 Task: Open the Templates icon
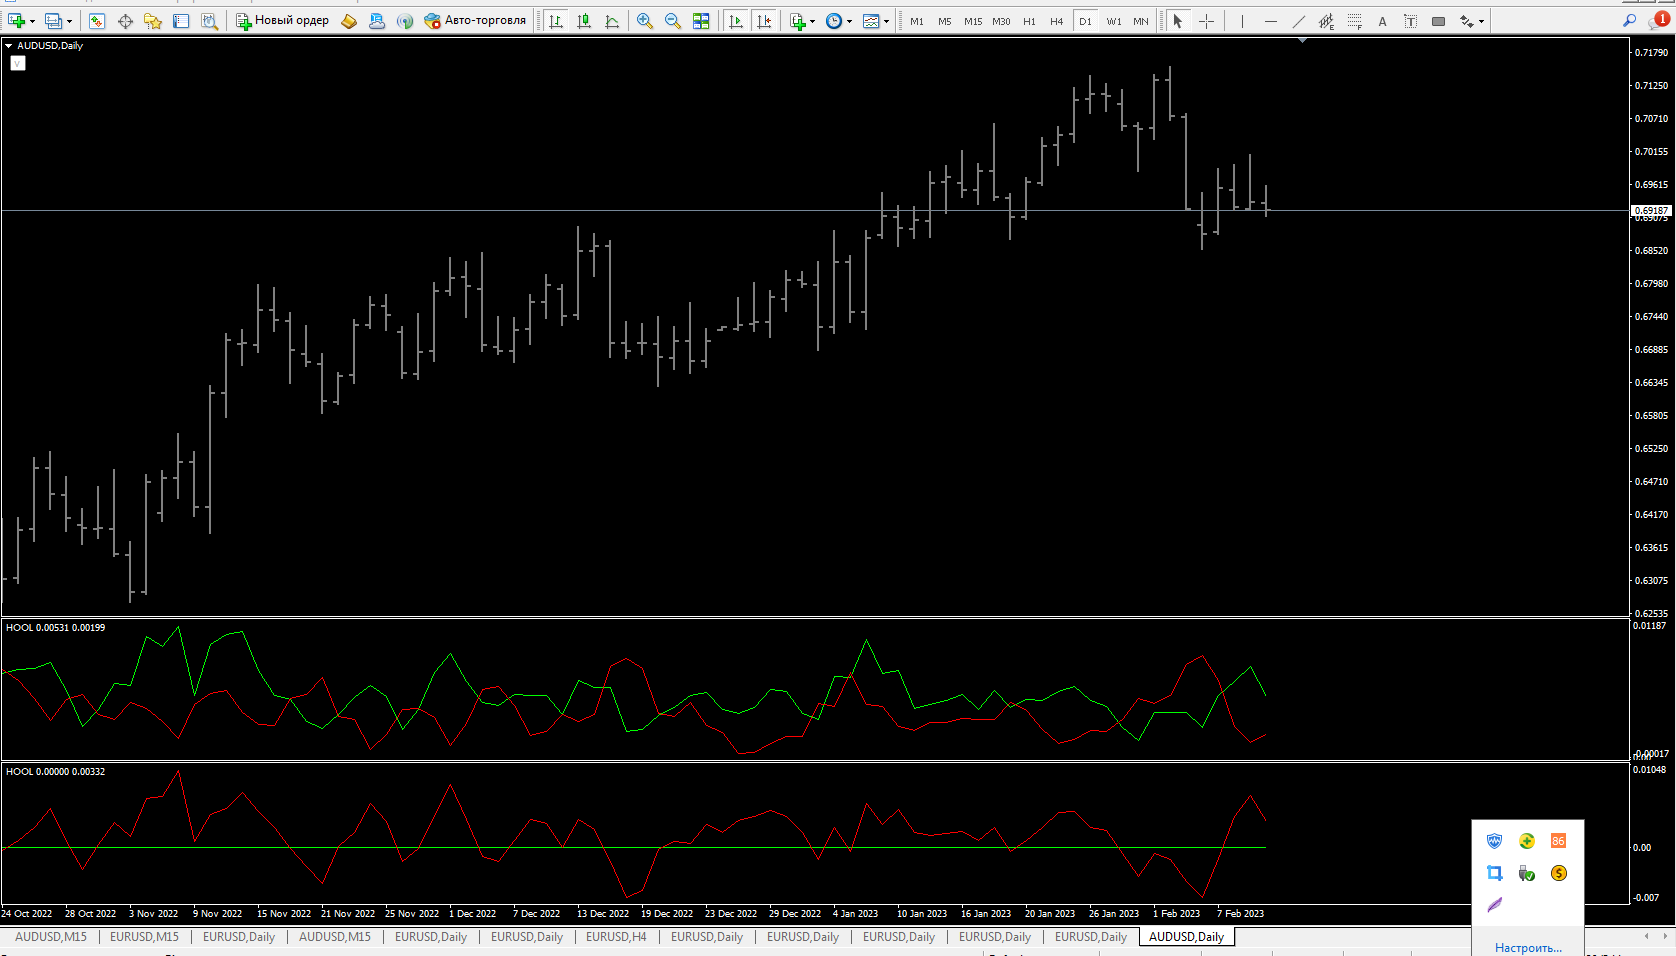[x=871, y=21]
